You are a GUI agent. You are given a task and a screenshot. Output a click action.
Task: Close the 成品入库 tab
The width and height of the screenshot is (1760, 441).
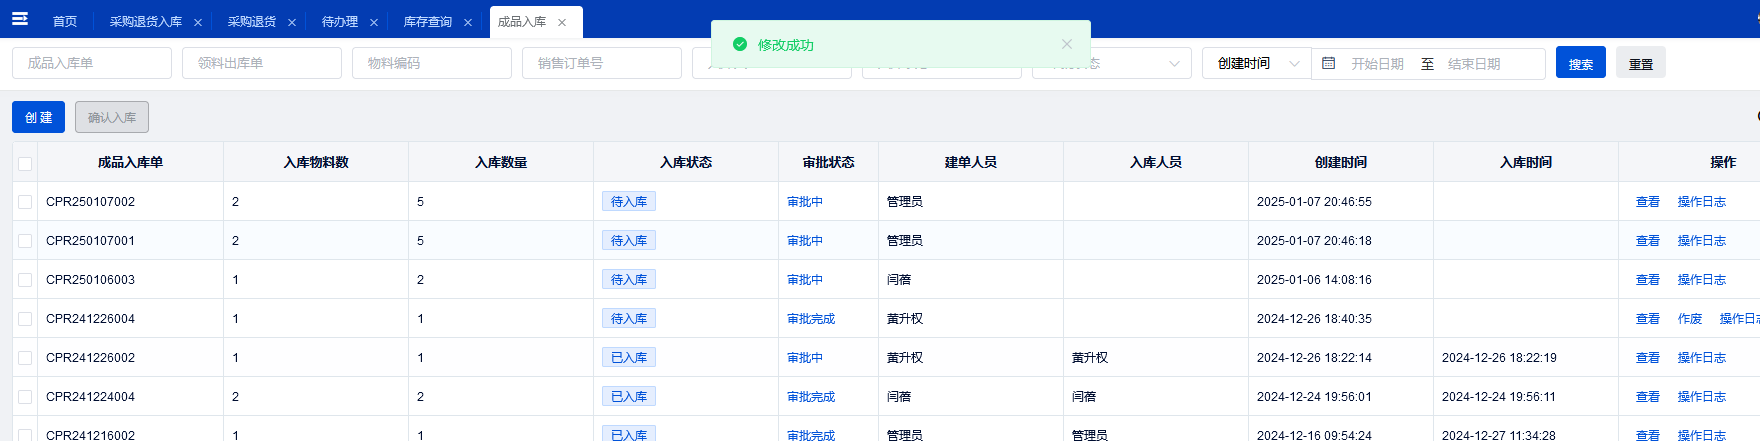[562, 22]
